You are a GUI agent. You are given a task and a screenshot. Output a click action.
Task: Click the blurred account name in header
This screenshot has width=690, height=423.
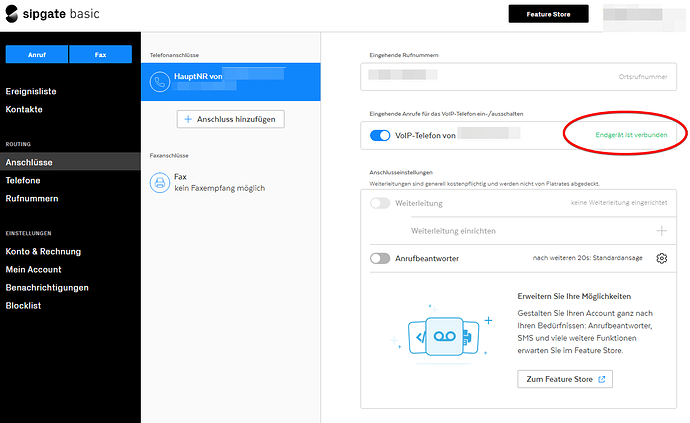point(644,18)
